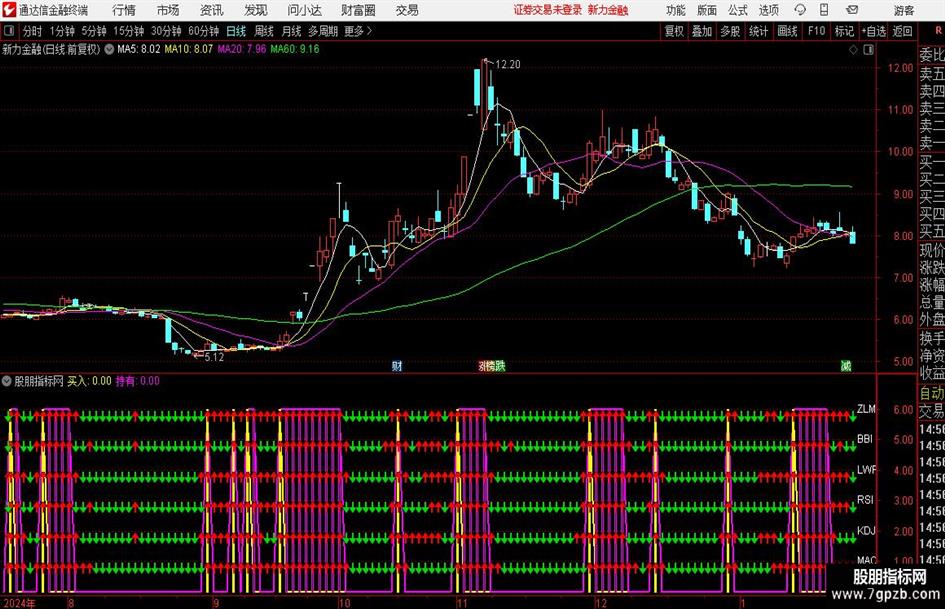945x609 pixels.
Task: Open the 财富圈 menu
Action: (358, 10)
